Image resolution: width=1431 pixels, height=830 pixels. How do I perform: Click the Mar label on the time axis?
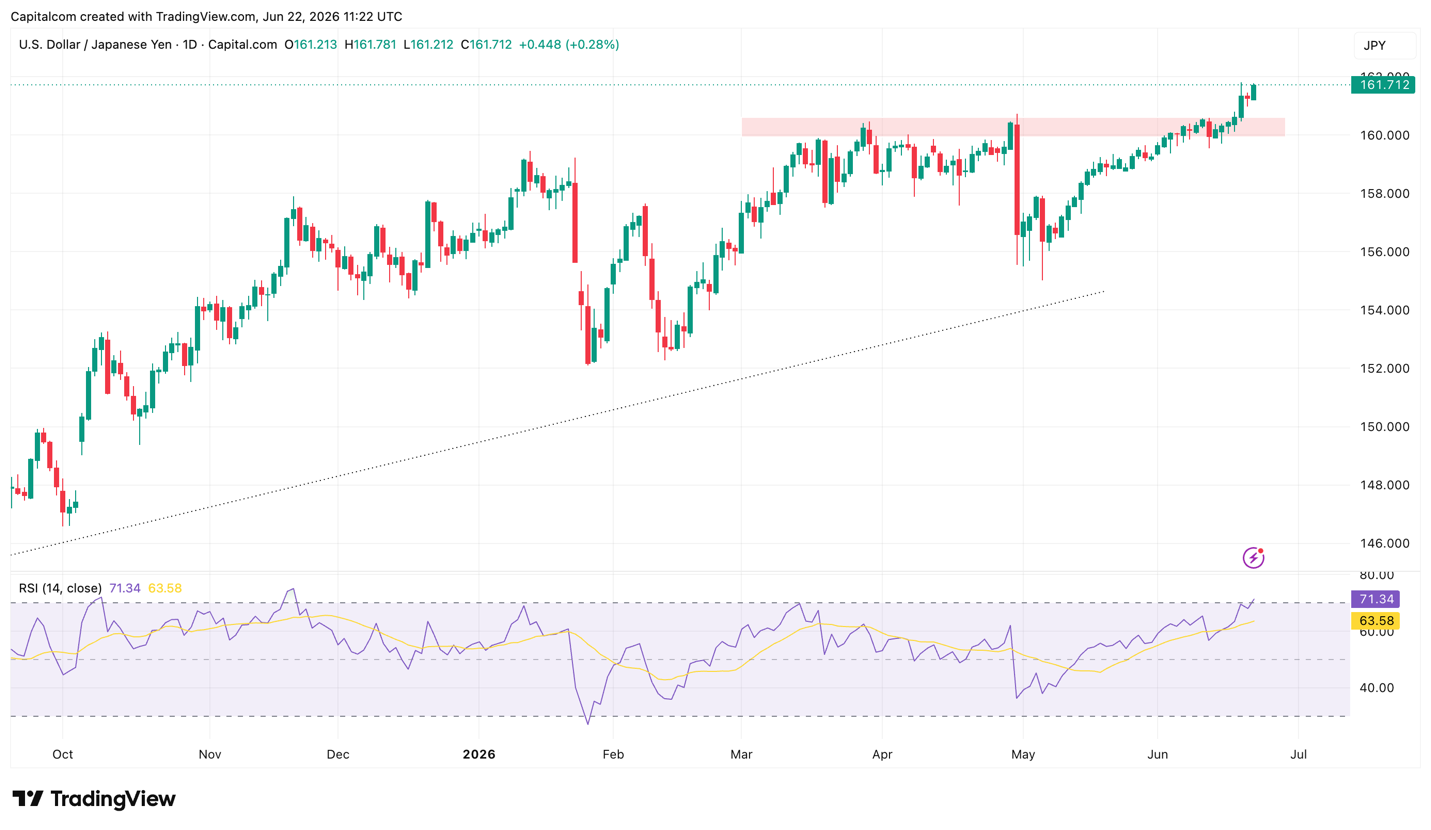741,753
